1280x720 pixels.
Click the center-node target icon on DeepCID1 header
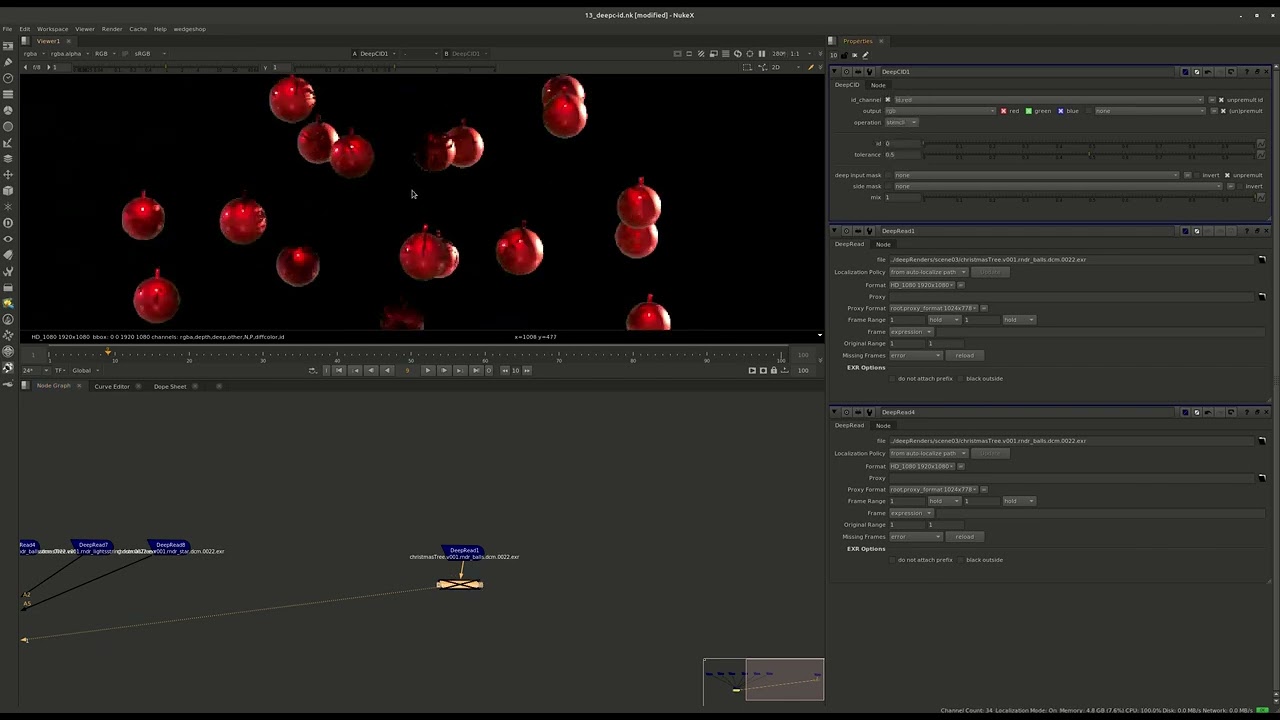click(845, 71)
